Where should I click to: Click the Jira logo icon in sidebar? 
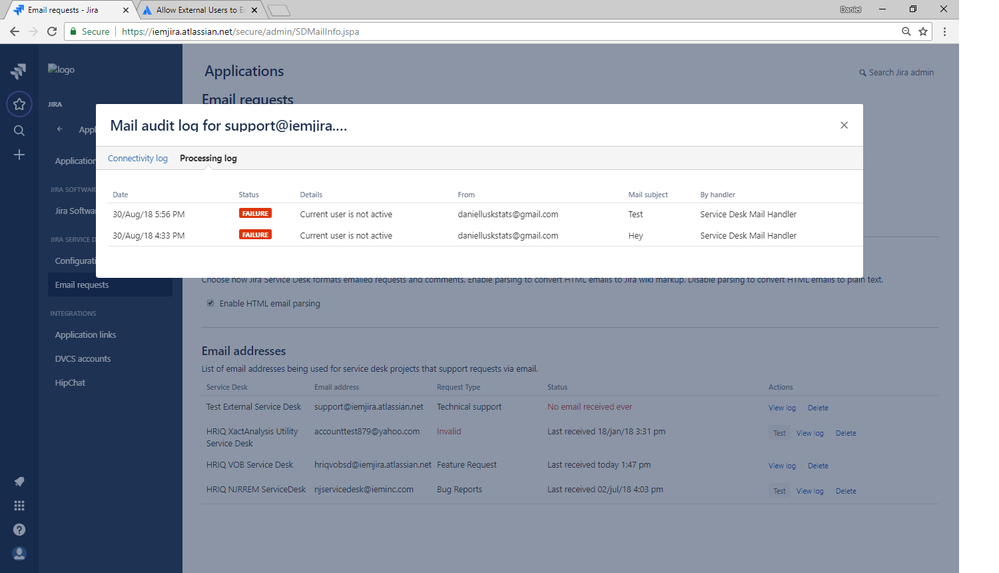pos(18,71)
